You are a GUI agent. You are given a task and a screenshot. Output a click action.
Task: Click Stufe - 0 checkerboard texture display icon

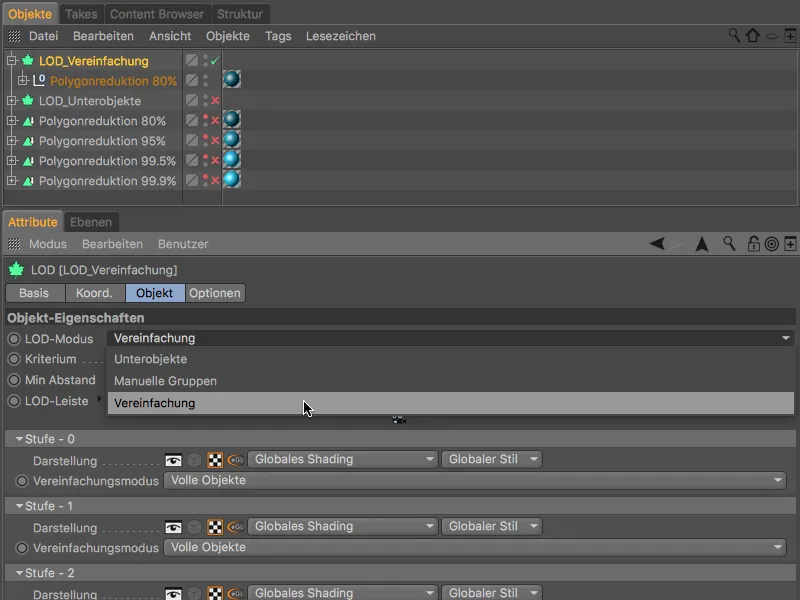coord(215,460)
